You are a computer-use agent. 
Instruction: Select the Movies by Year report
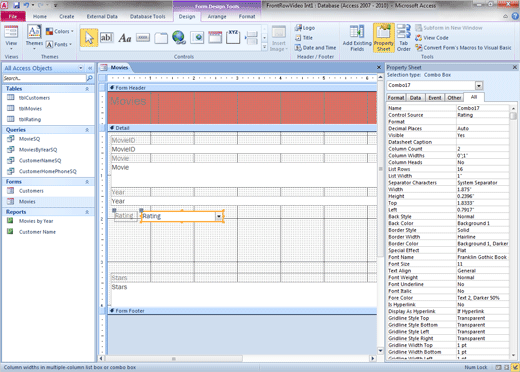36,221
